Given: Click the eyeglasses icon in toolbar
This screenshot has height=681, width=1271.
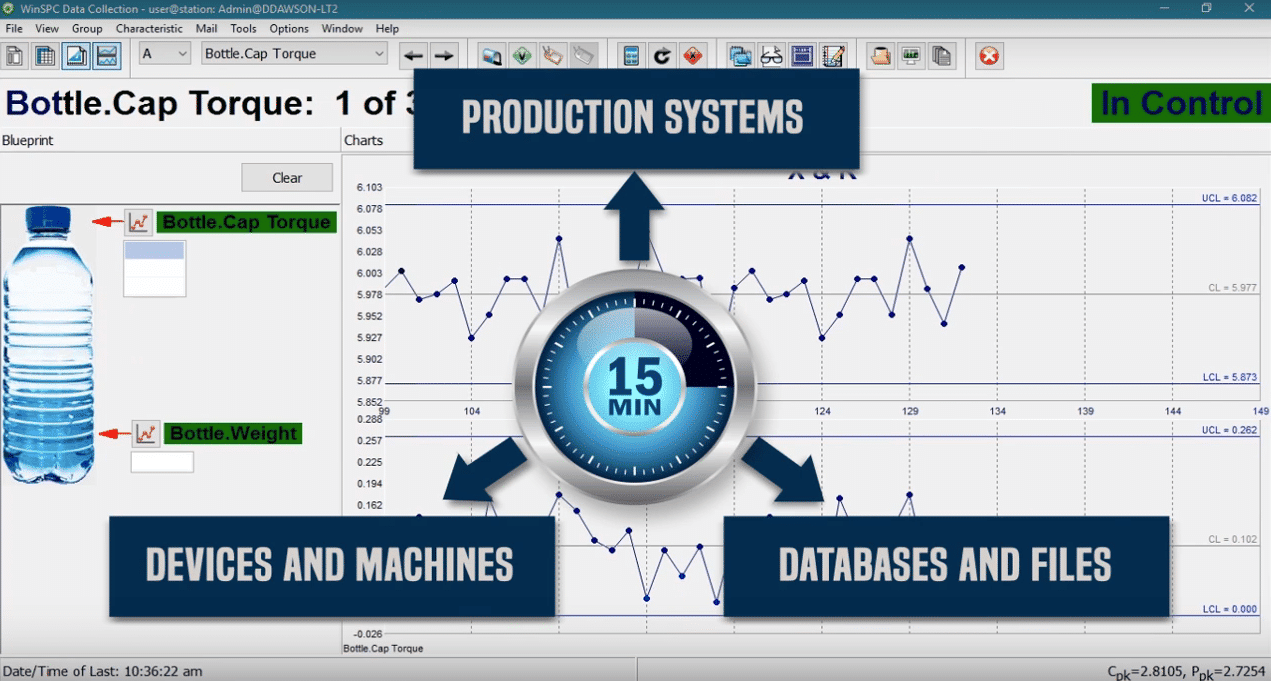Looking at the screenshot, I should (771, 55).
